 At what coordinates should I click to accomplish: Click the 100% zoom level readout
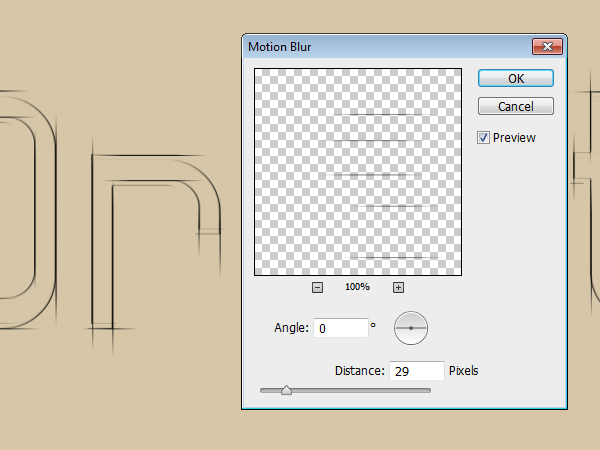pos(357,288)
